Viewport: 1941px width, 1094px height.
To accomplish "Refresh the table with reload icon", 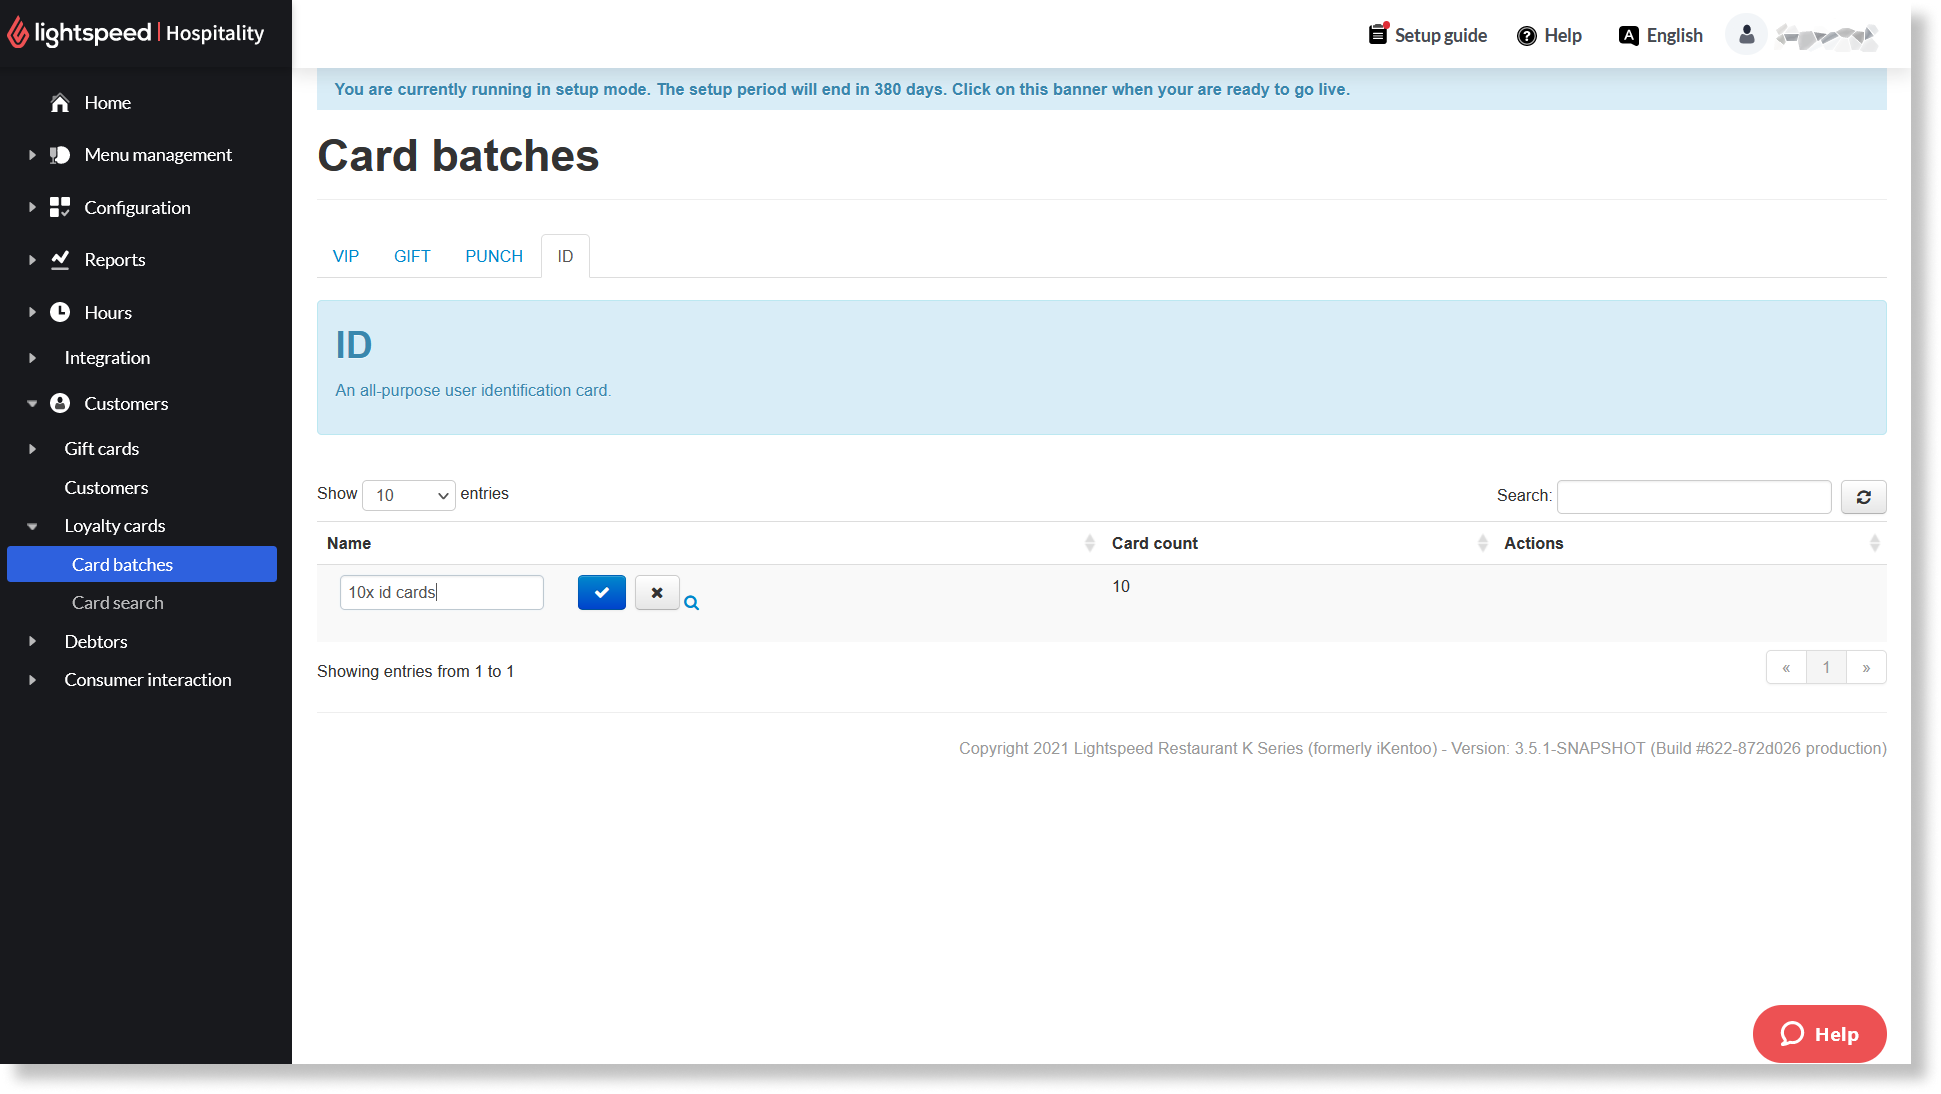I will [1863, 497].
